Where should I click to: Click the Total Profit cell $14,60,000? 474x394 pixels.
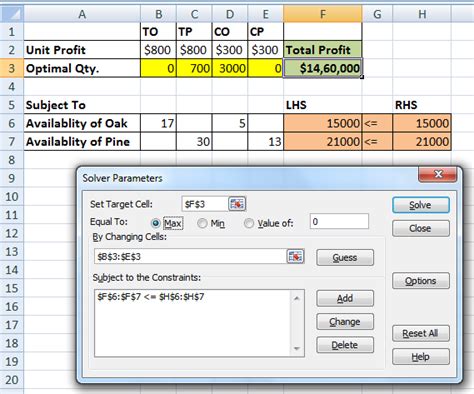(x=323, y=68)
